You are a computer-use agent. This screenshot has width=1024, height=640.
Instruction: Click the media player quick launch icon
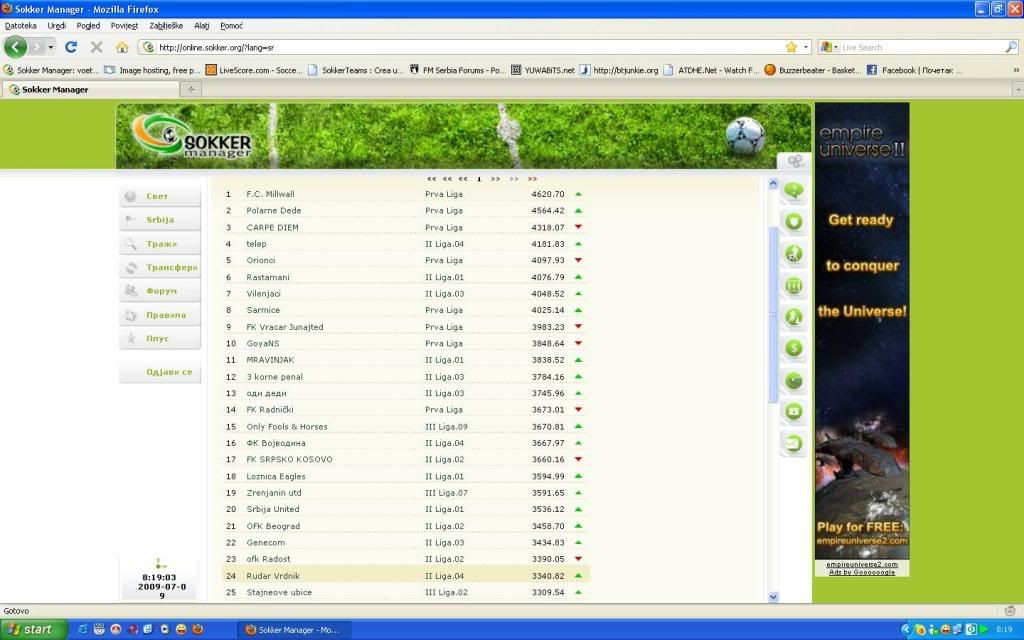click(x=165, y=630)
